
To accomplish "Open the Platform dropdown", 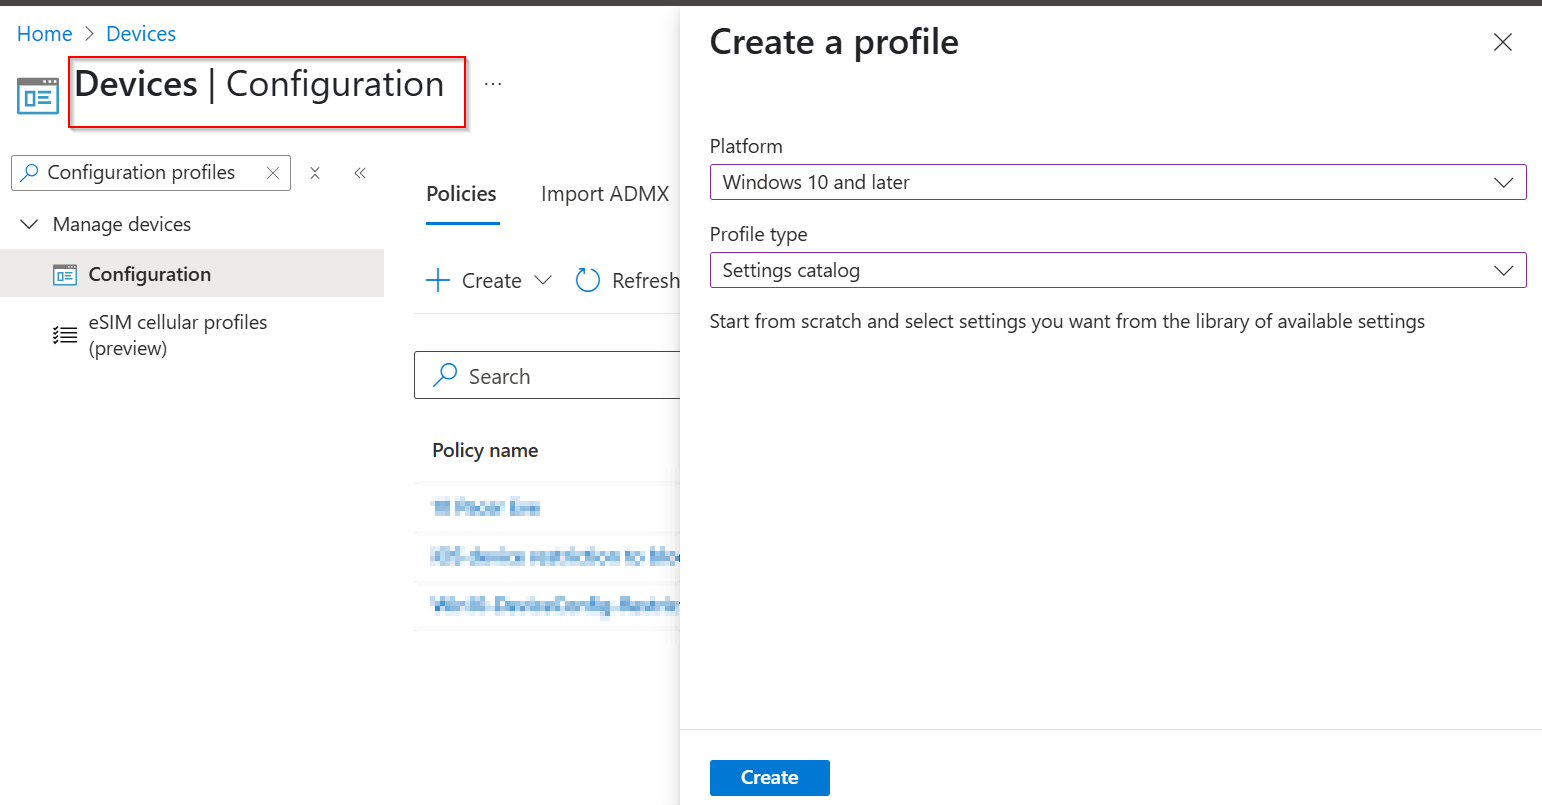I will coord(1118,182).
